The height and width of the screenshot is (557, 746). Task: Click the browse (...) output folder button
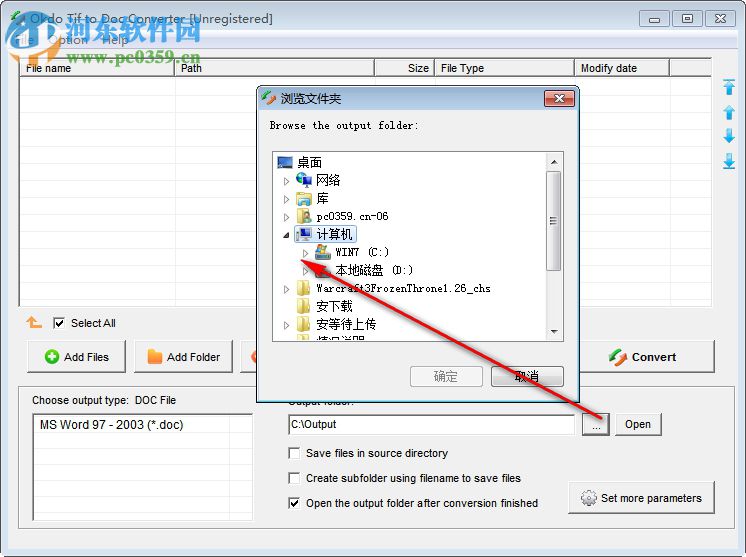pos(596,424)
